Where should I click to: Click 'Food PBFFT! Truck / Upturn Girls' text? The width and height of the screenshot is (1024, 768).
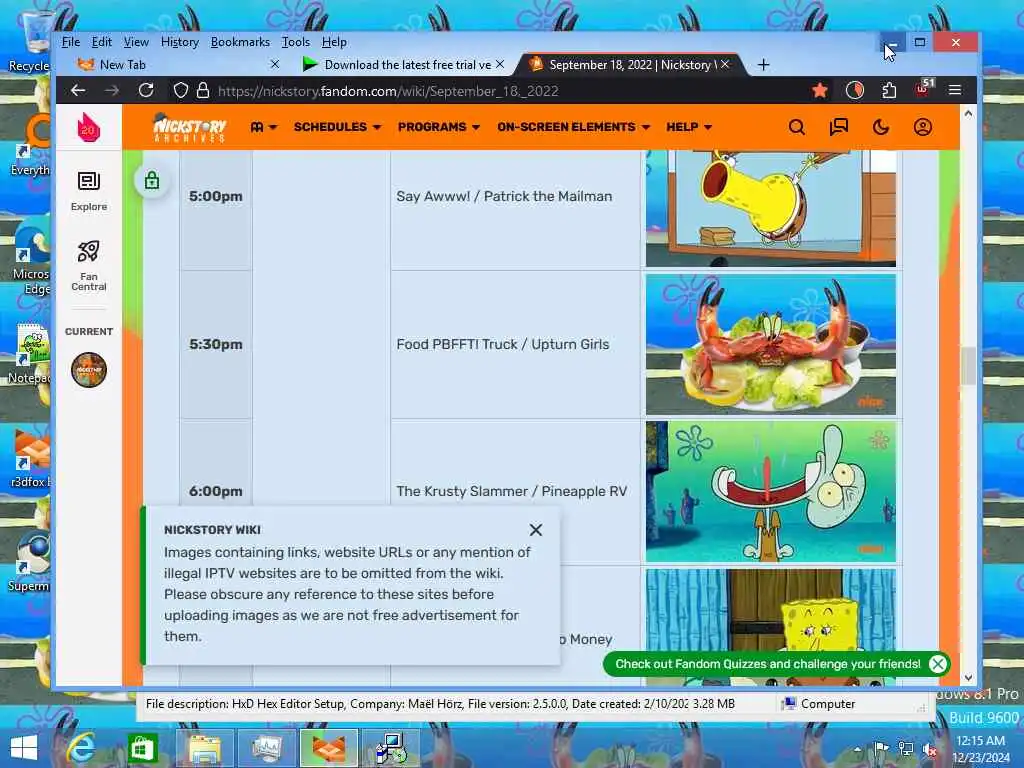tap(503, 344)
